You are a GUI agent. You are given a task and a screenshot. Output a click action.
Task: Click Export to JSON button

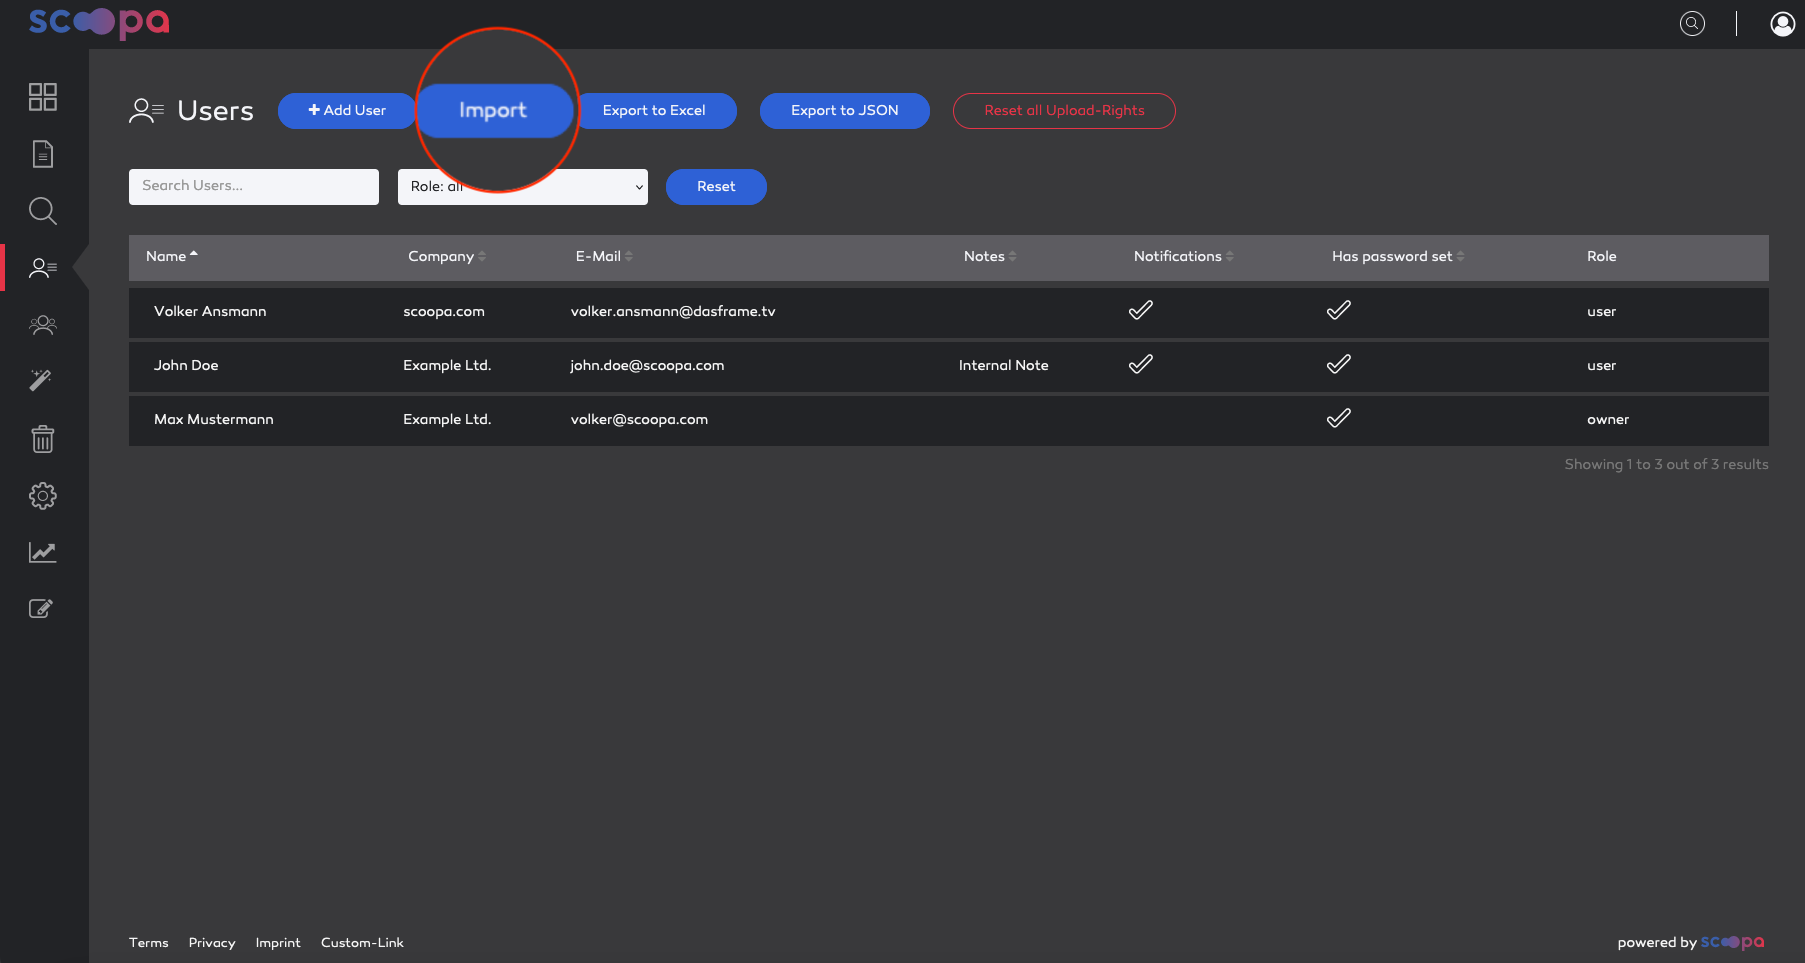coord(845,110)
